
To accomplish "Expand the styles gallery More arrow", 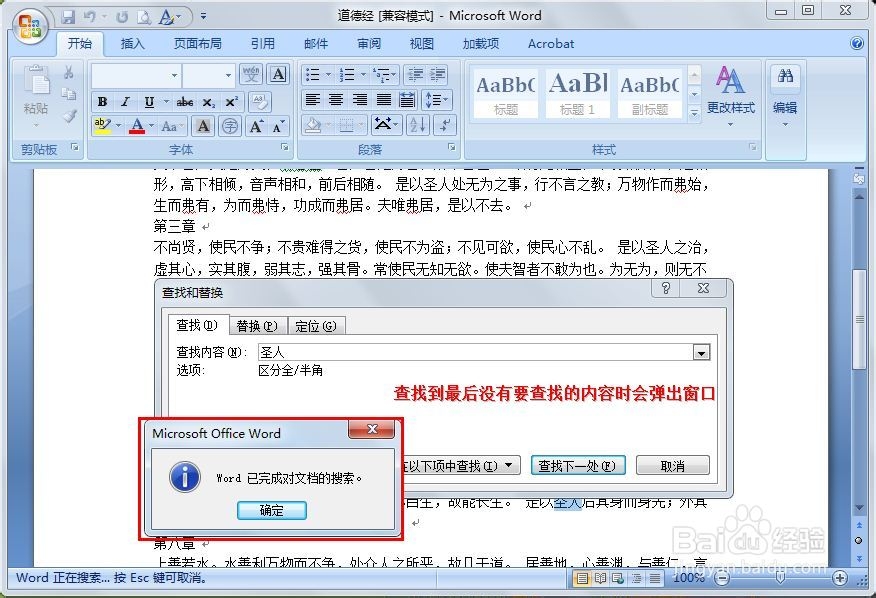I will 694,112.
